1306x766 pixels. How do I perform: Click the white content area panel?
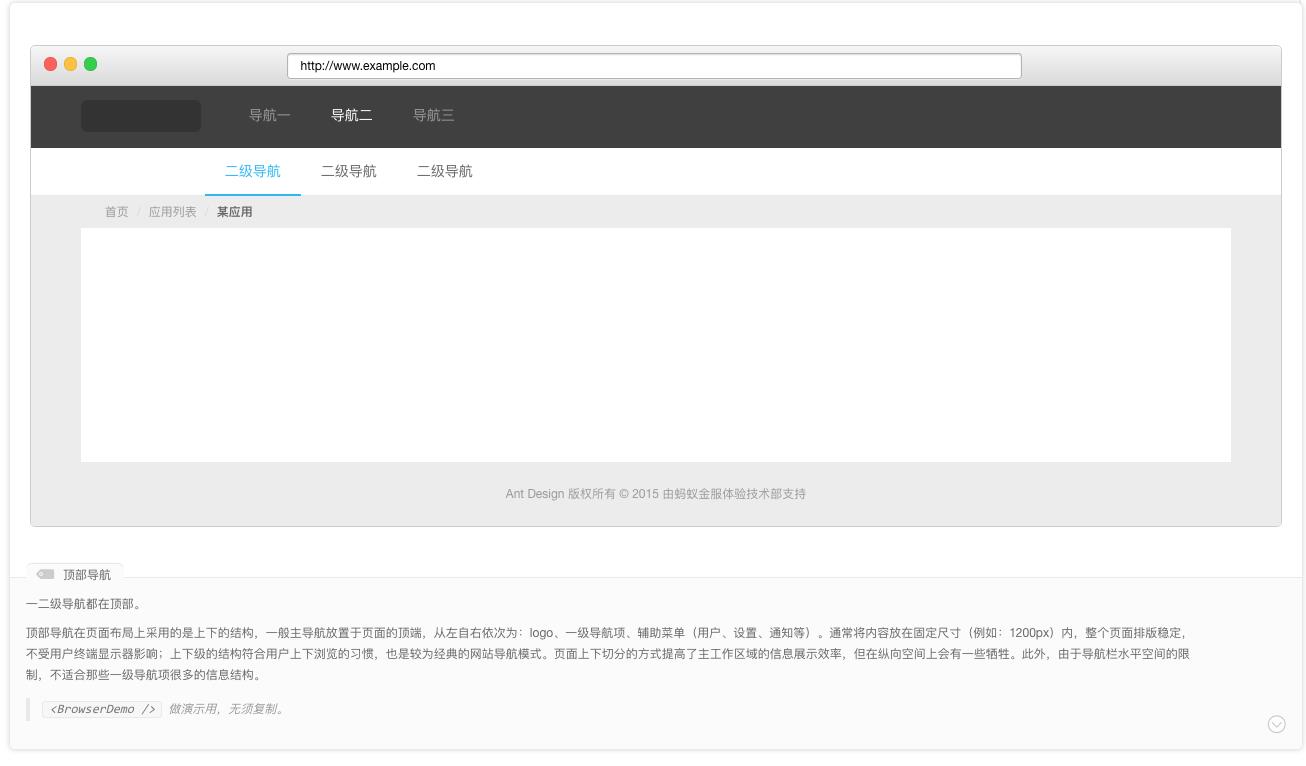656,345
